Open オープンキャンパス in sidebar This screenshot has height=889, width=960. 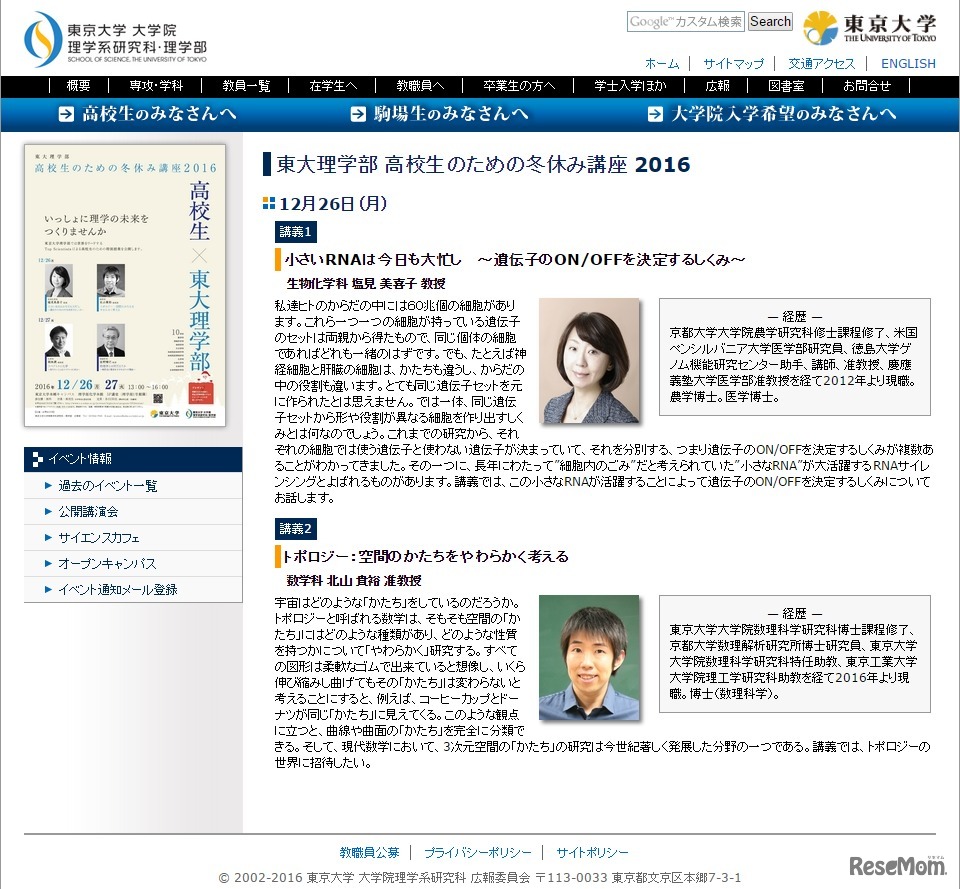(x=107, y=563)
